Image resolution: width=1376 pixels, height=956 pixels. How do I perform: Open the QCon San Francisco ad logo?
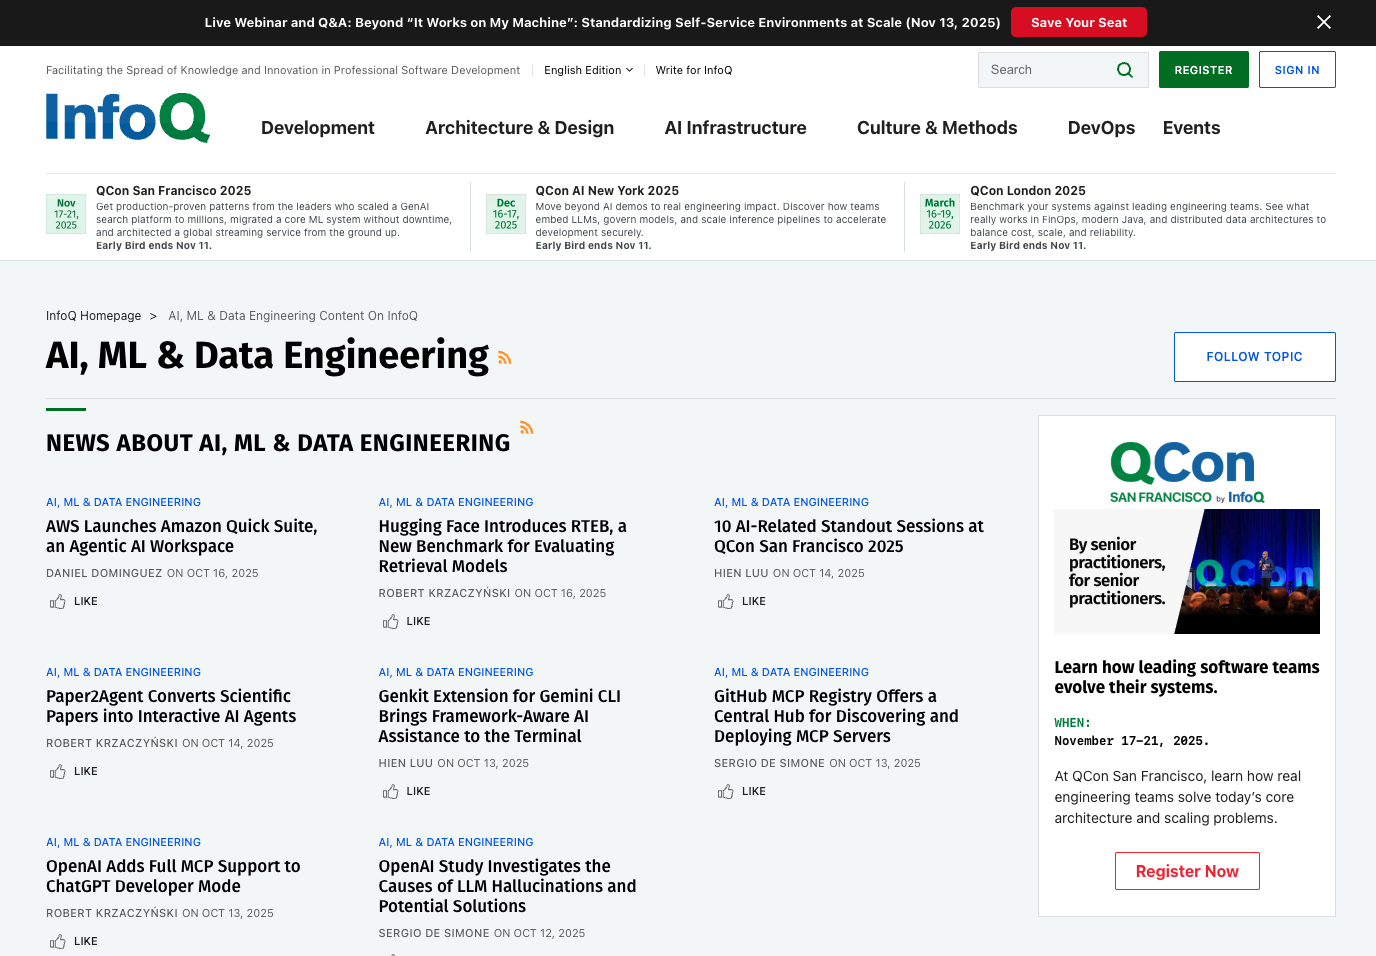(1187, 472)
